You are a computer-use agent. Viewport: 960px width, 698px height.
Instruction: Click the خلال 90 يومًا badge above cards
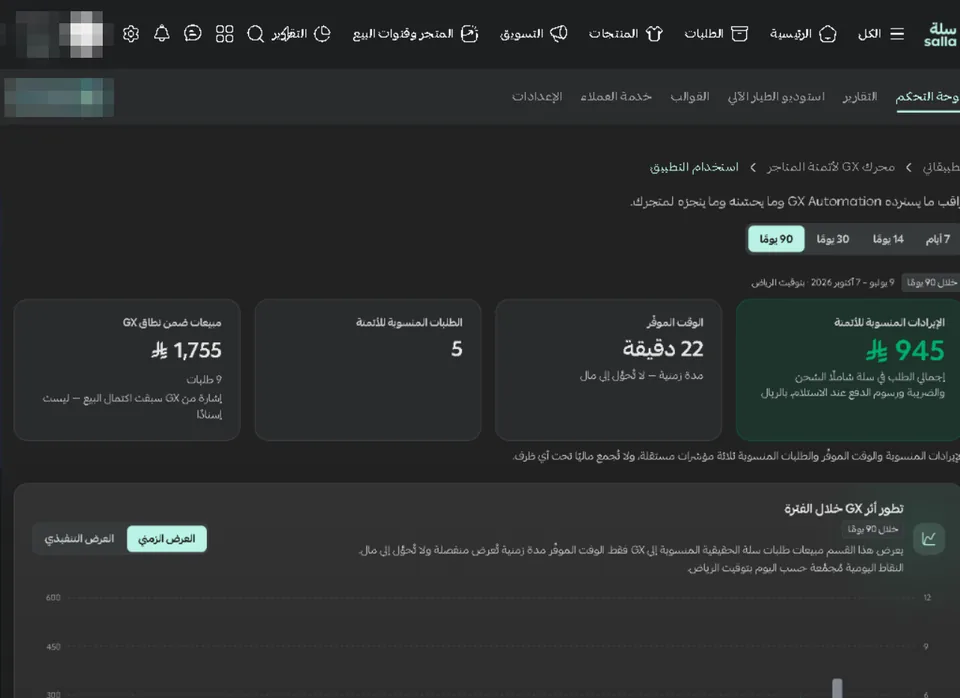pyautogui.click(x=931, y=282)
